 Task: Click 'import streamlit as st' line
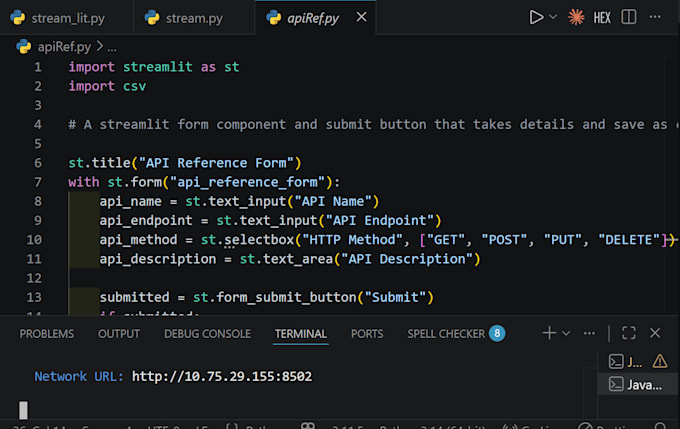tap(154, 67)
